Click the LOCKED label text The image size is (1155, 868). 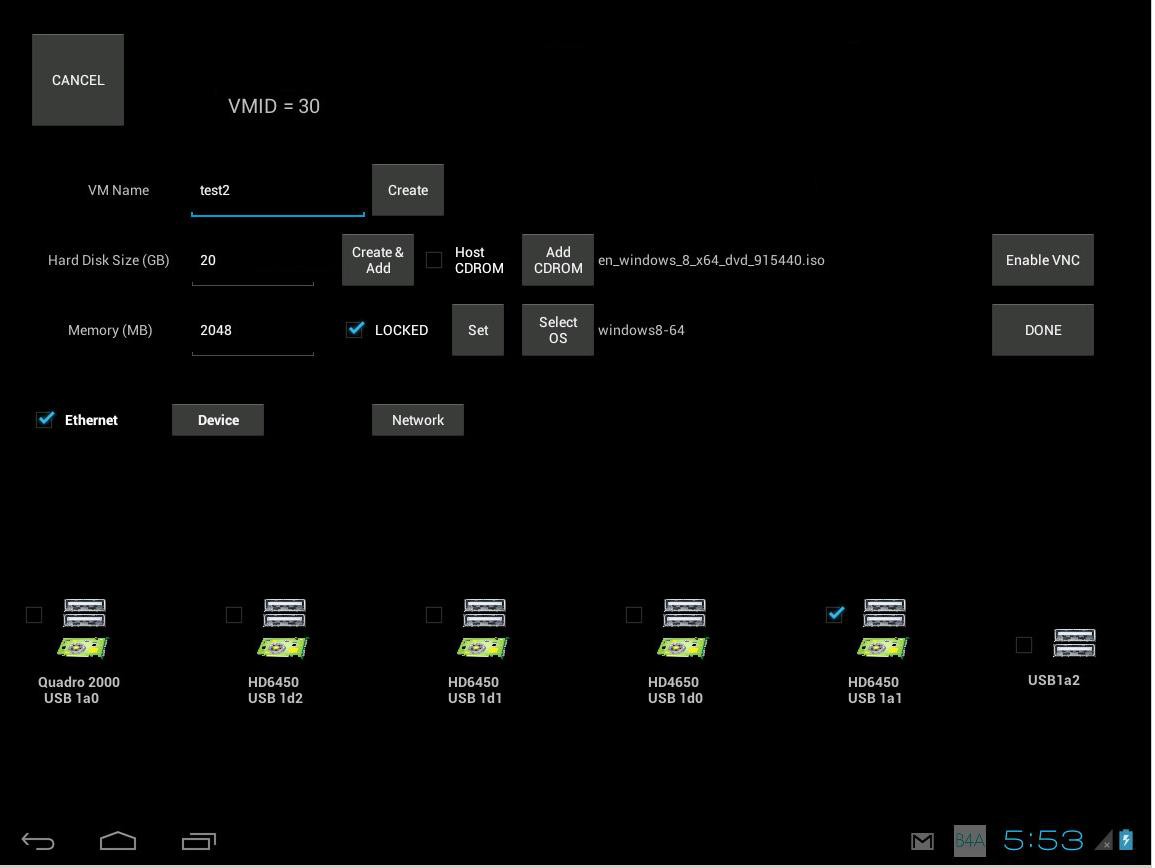tap(401, 330)
